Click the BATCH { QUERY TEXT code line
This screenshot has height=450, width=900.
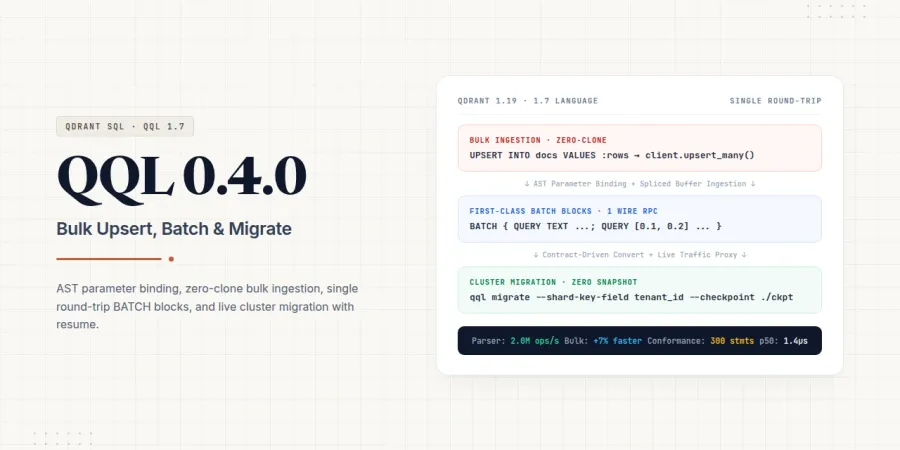pos(595,227)
